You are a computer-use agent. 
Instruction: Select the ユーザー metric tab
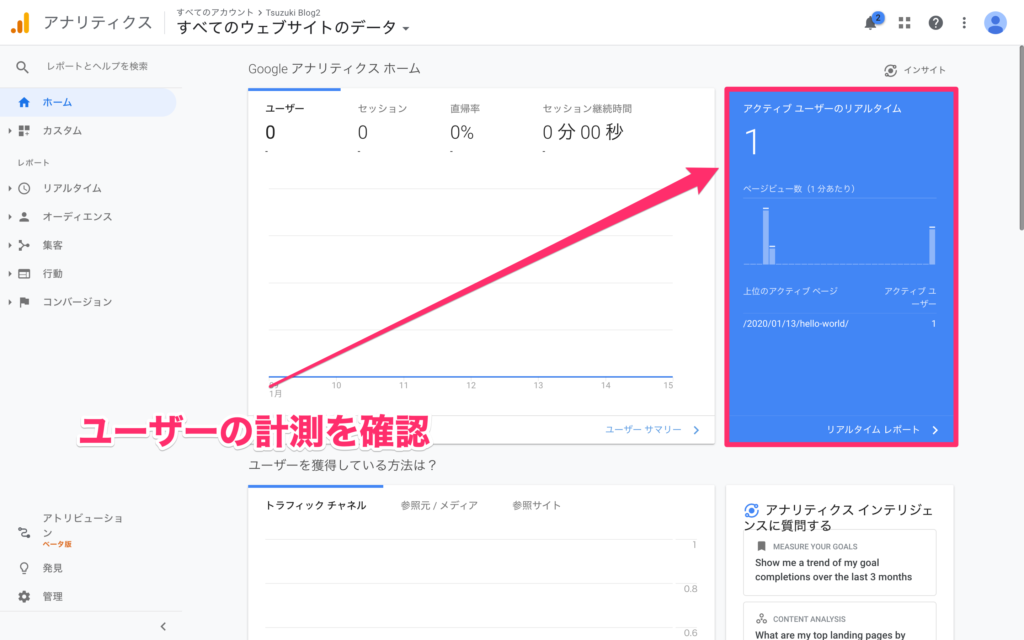pyautogui.click(x=294, y=124)
